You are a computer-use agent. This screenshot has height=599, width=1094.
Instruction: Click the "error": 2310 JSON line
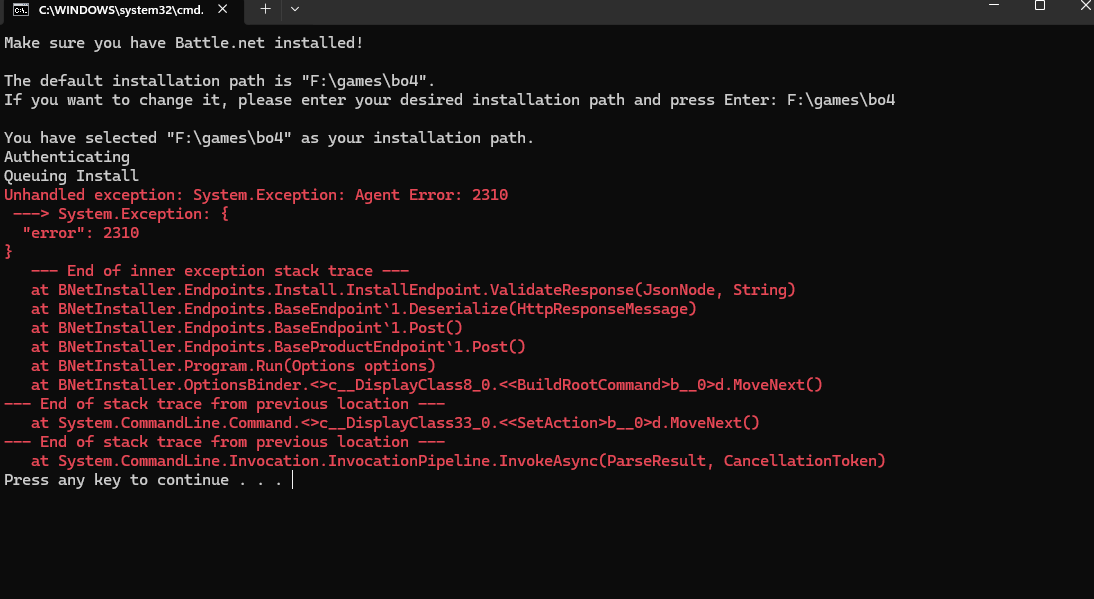click(80, 233)
